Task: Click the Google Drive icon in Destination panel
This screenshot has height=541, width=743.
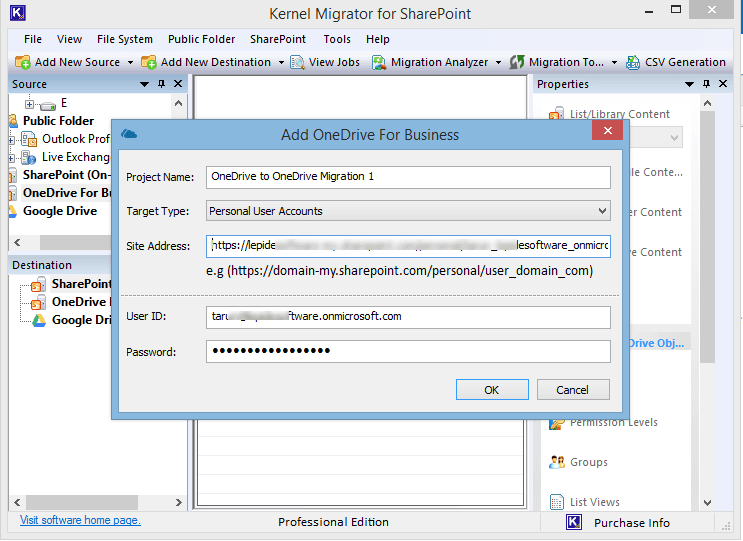Action: 38,321
